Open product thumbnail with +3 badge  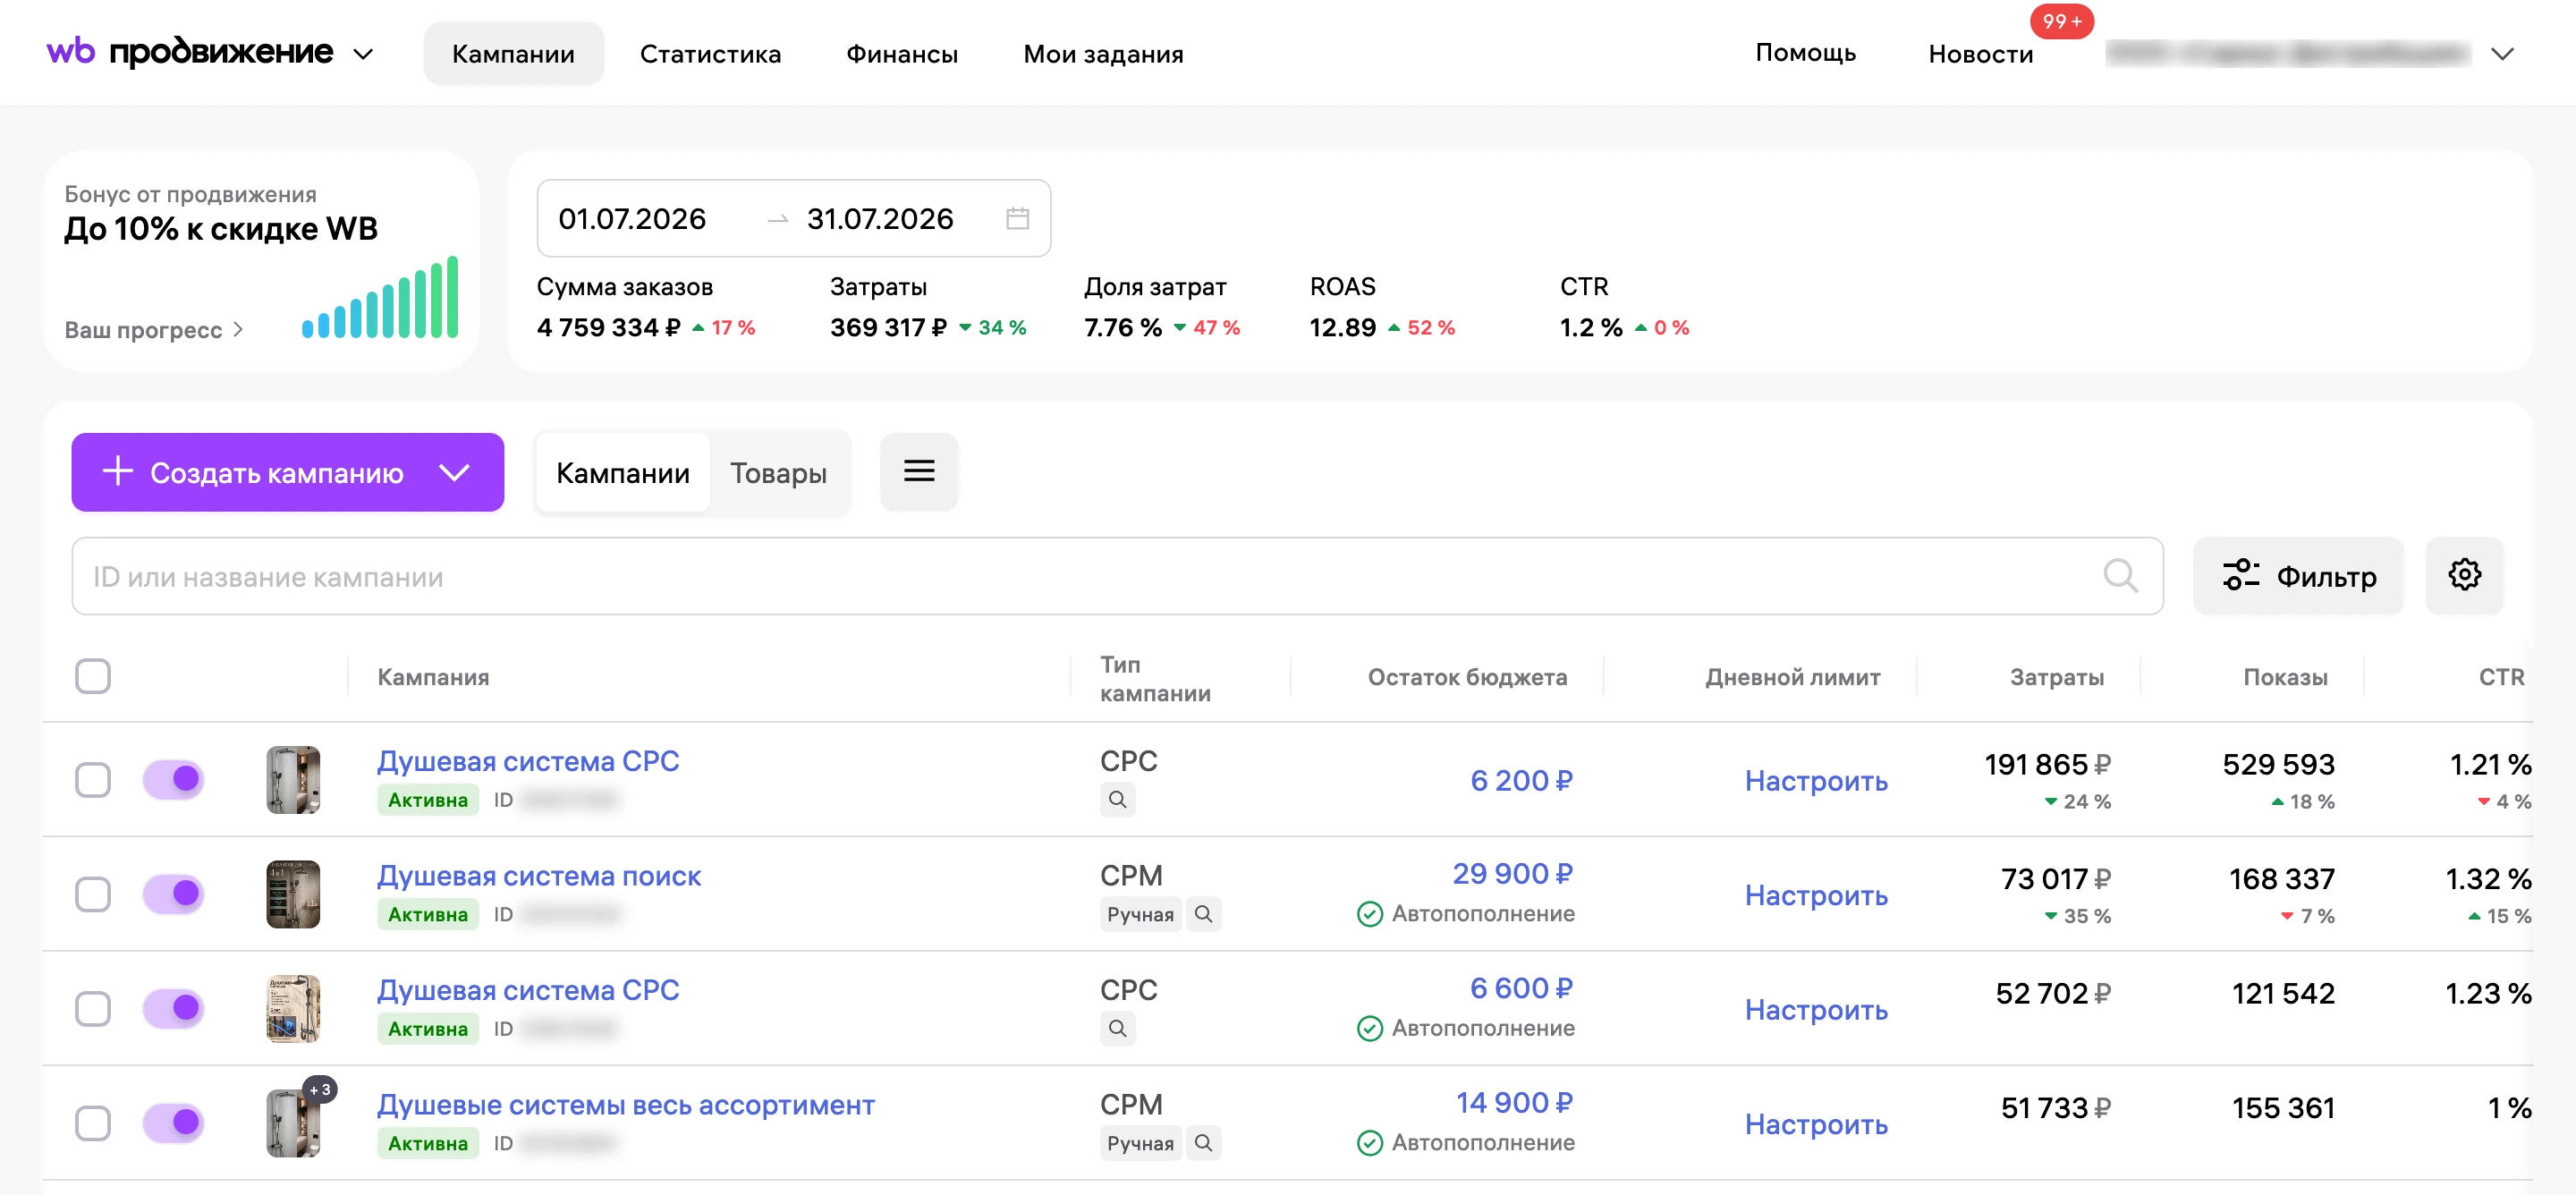pos(293,1123)
